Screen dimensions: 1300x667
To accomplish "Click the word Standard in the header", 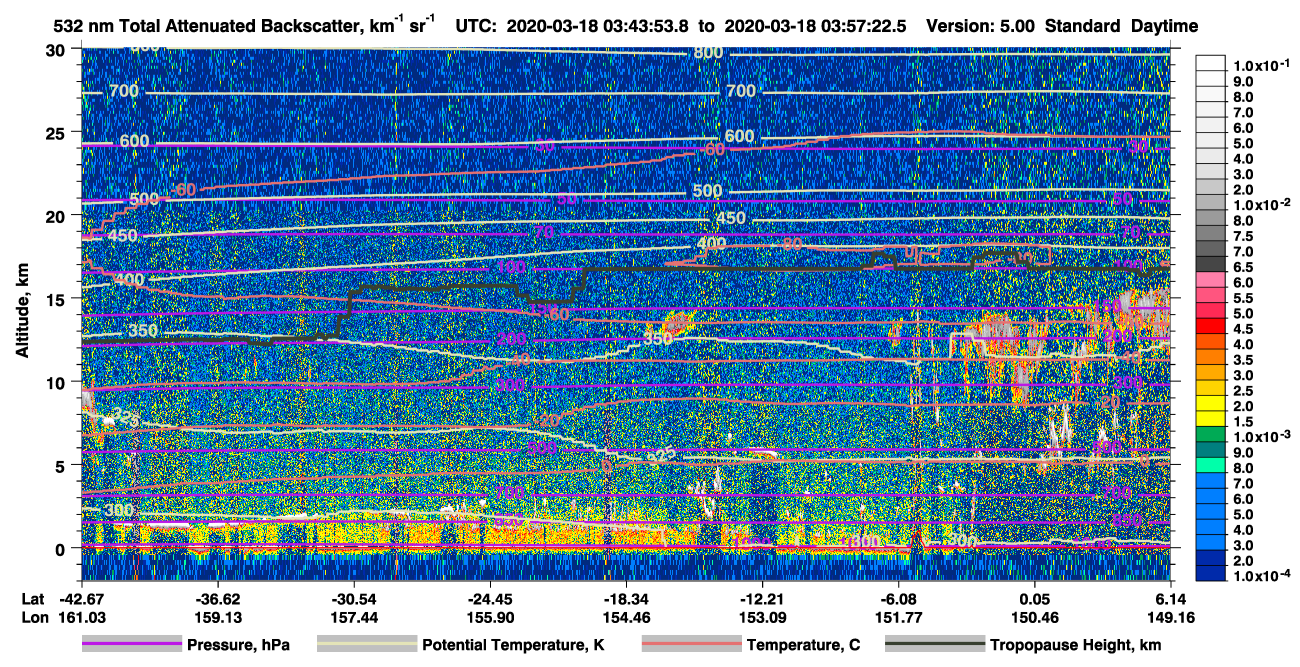I will tap(1082, 26).
